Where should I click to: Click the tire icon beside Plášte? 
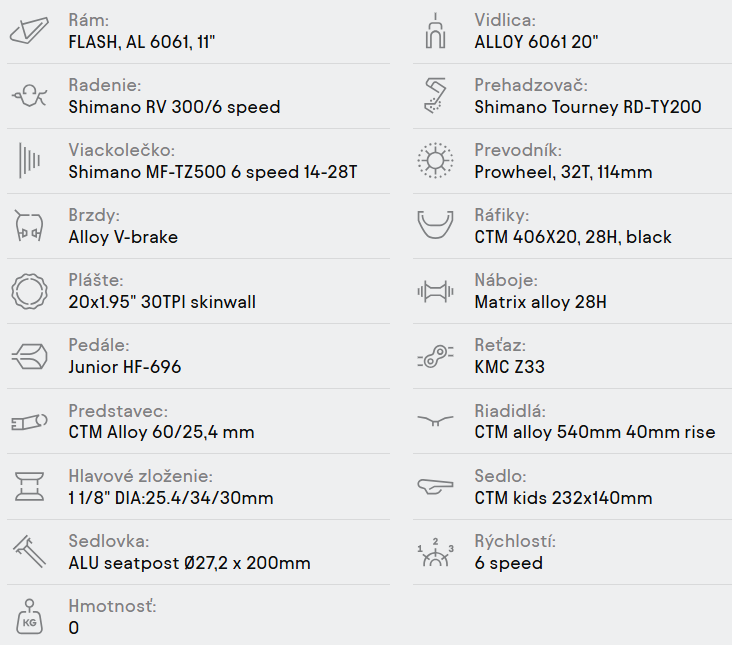[29, 291]
